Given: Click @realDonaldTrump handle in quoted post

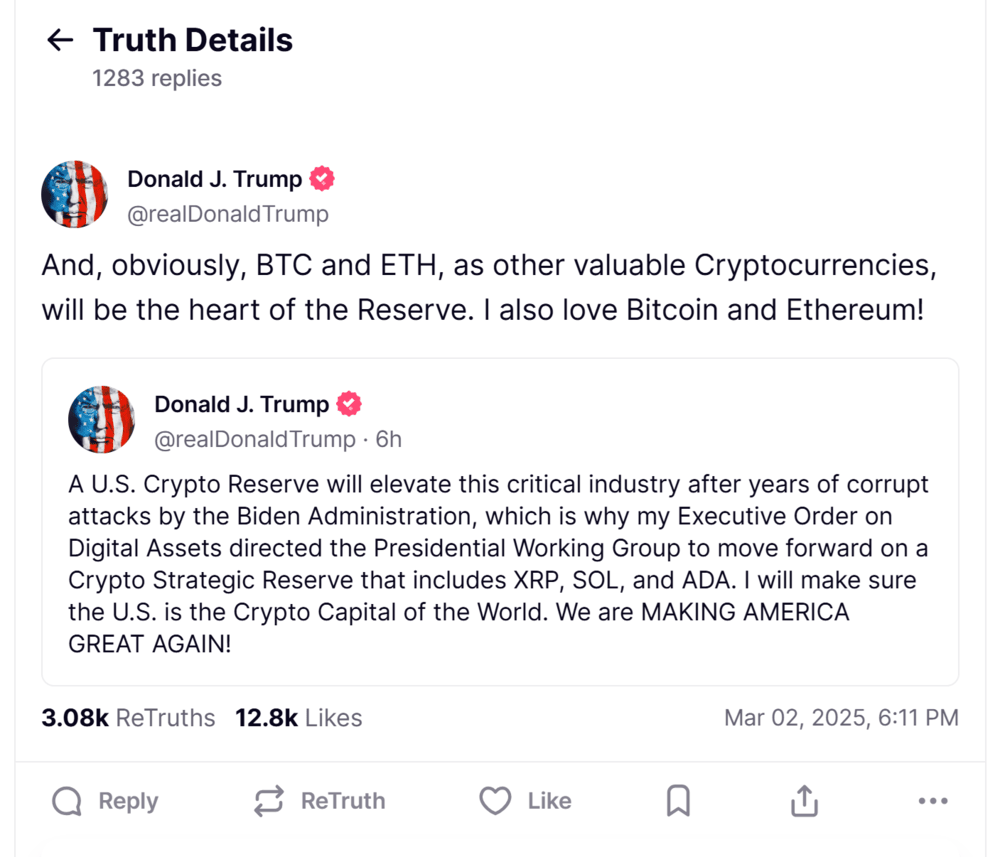Looking at the screenshot, I should click(254, 439).
